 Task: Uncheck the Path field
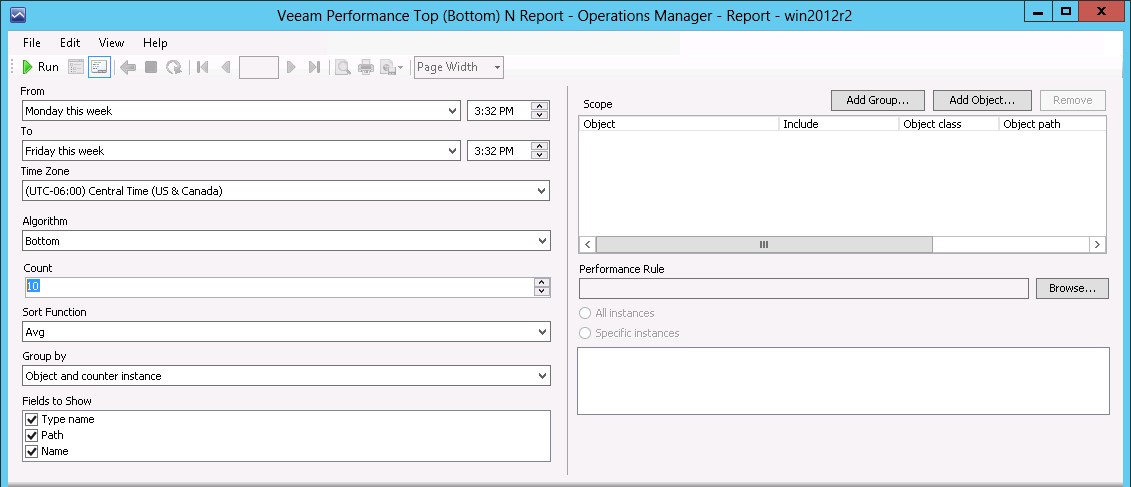(31, 435)
